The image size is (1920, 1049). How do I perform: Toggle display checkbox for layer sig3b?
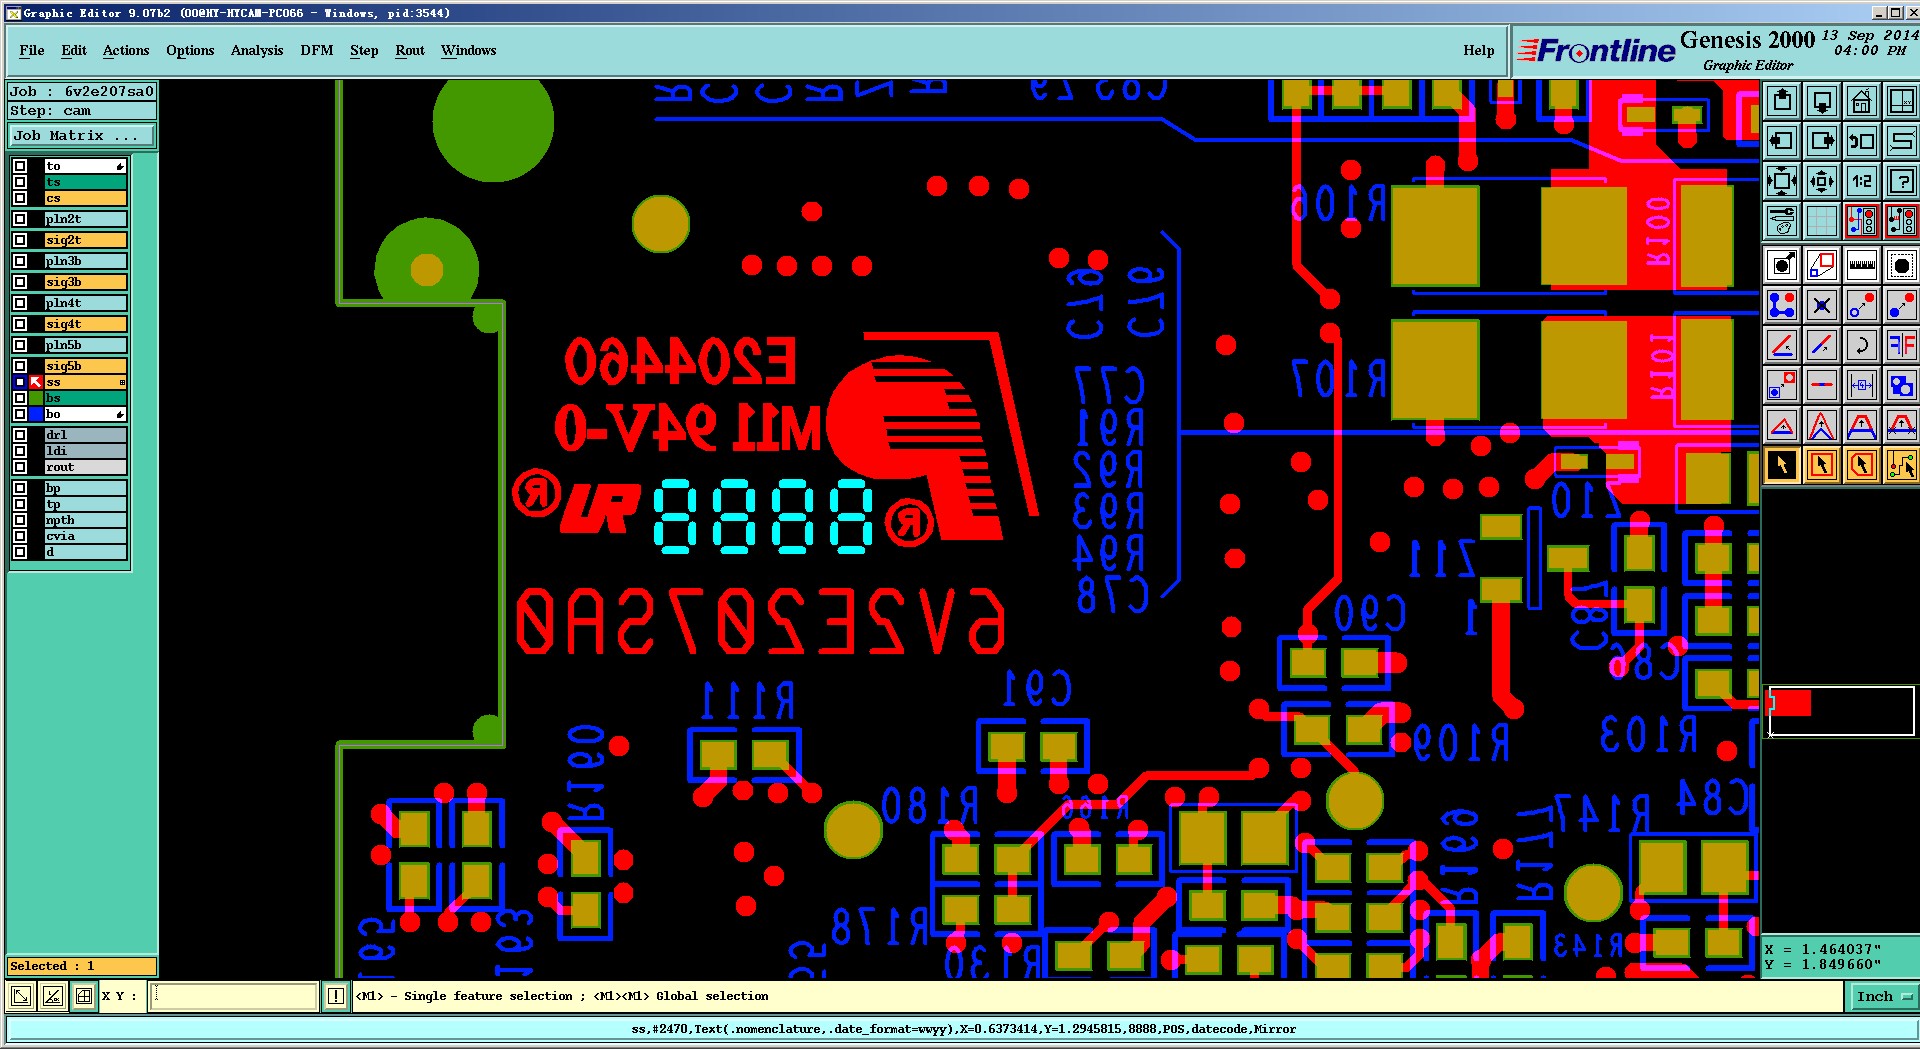pyautogui.click(x=20, y=282)
